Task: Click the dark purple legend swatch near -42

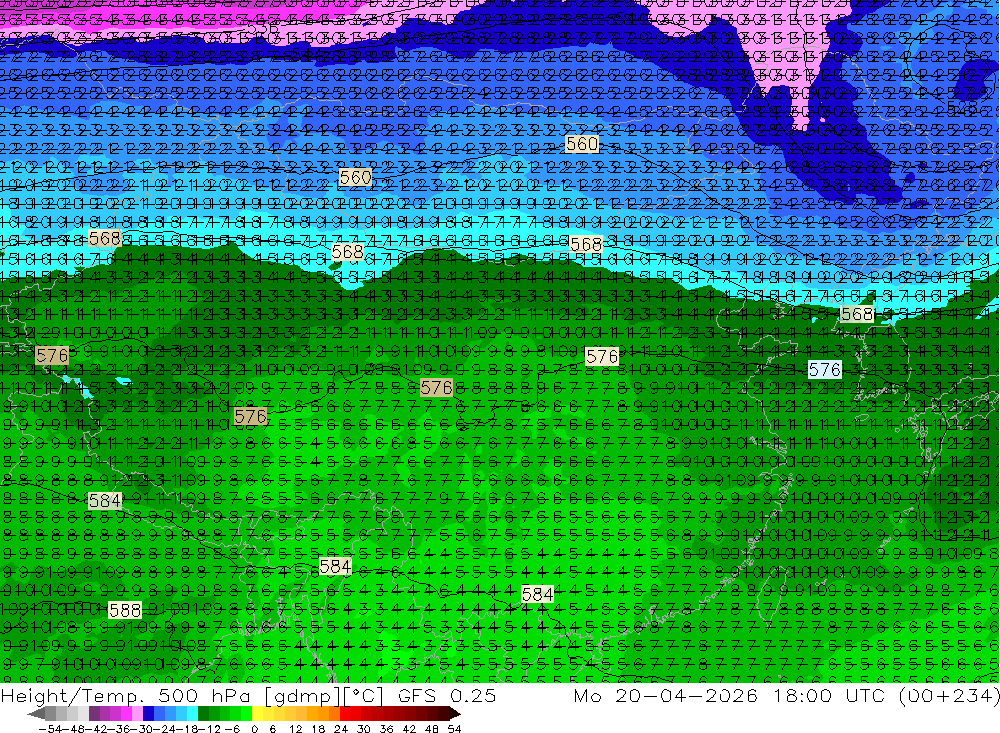Action: (94, 713)
